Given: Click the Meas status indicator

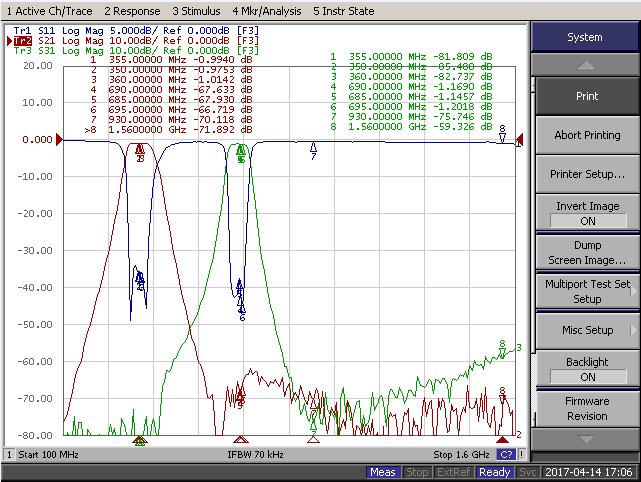Looking at the screenshot, I should point(383,473).
